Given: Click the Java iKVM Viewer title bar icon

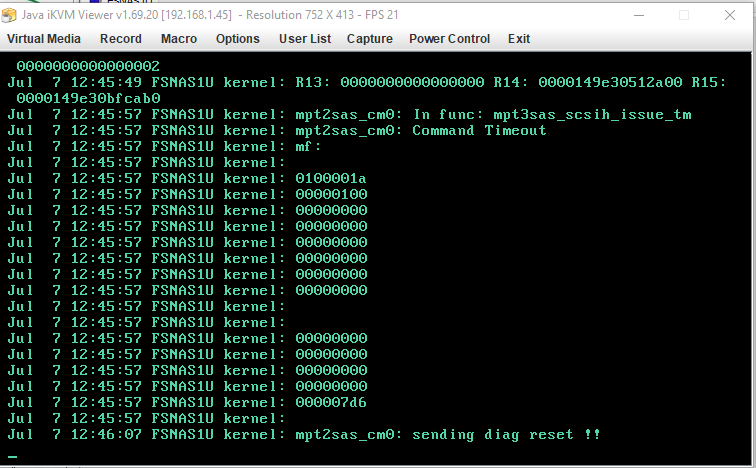Looking at the screenshot, I should click(x=9, y=15).
